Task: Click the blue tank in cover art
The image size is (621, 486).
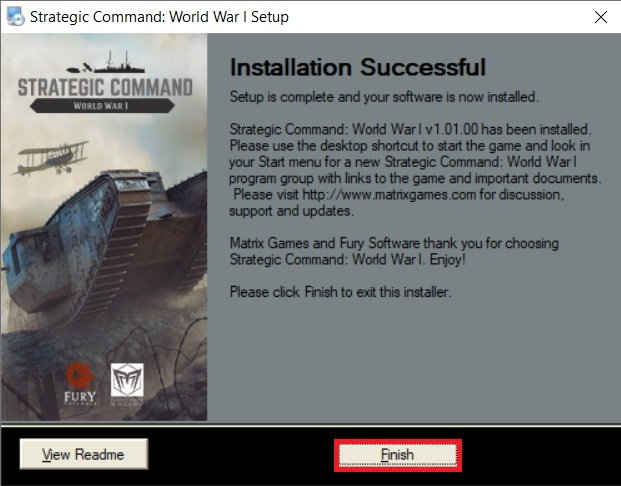Action: (x=103, y=238)
